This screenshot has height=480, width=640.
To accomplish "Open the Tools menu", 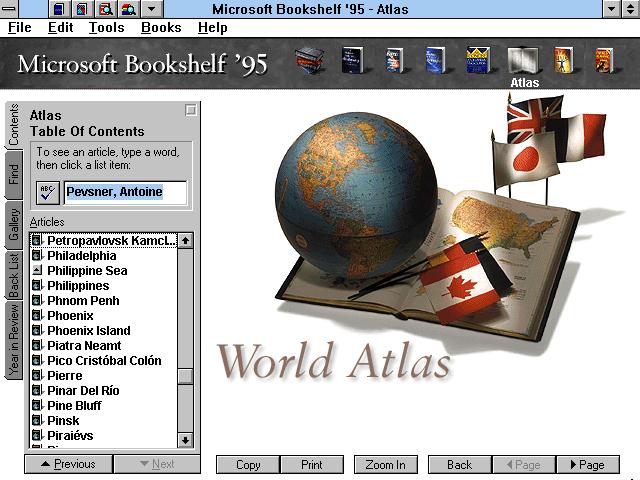I will (107, 27).
